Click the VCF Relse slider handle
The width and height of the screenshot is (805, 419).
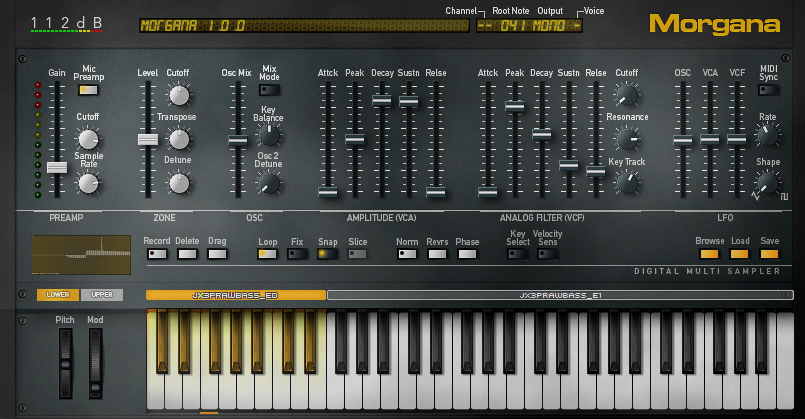click(x=596, y=171)
